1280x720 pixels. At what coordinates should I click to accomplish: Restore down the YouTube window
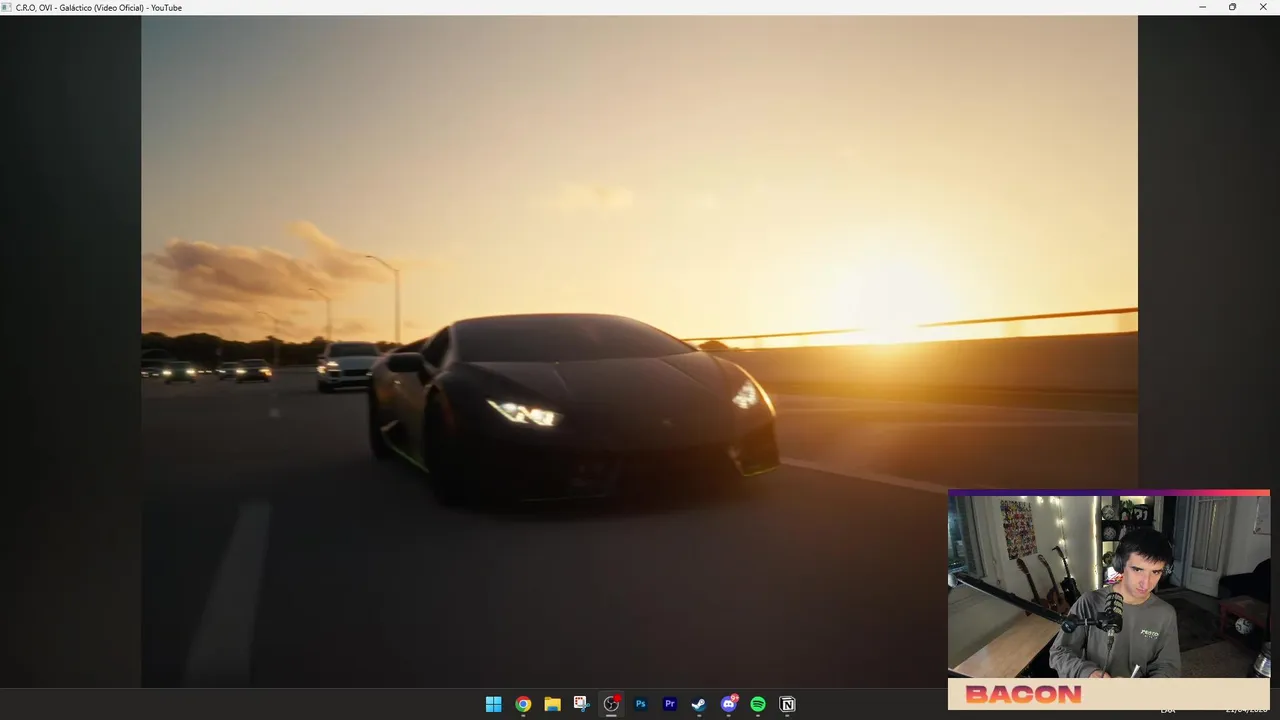[x=1232, y=7]
